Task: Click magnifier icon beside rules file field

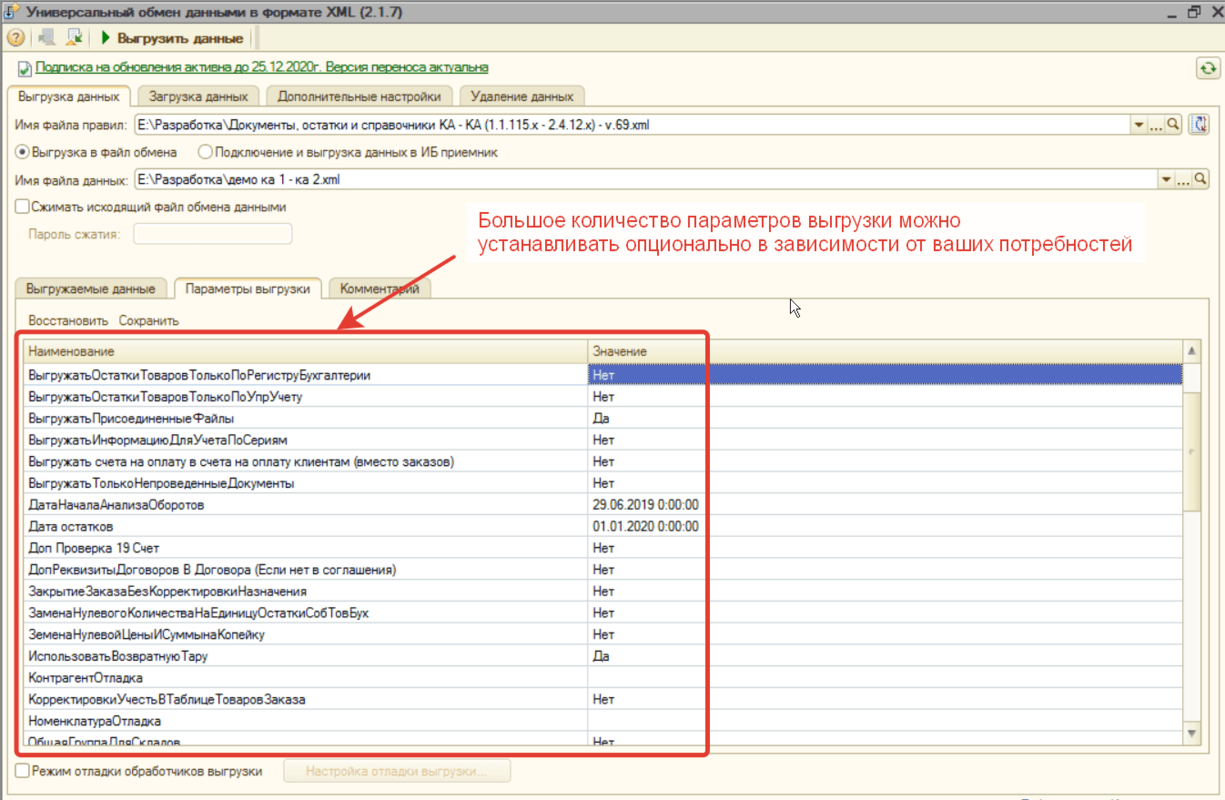Action: pos(1174,125)
